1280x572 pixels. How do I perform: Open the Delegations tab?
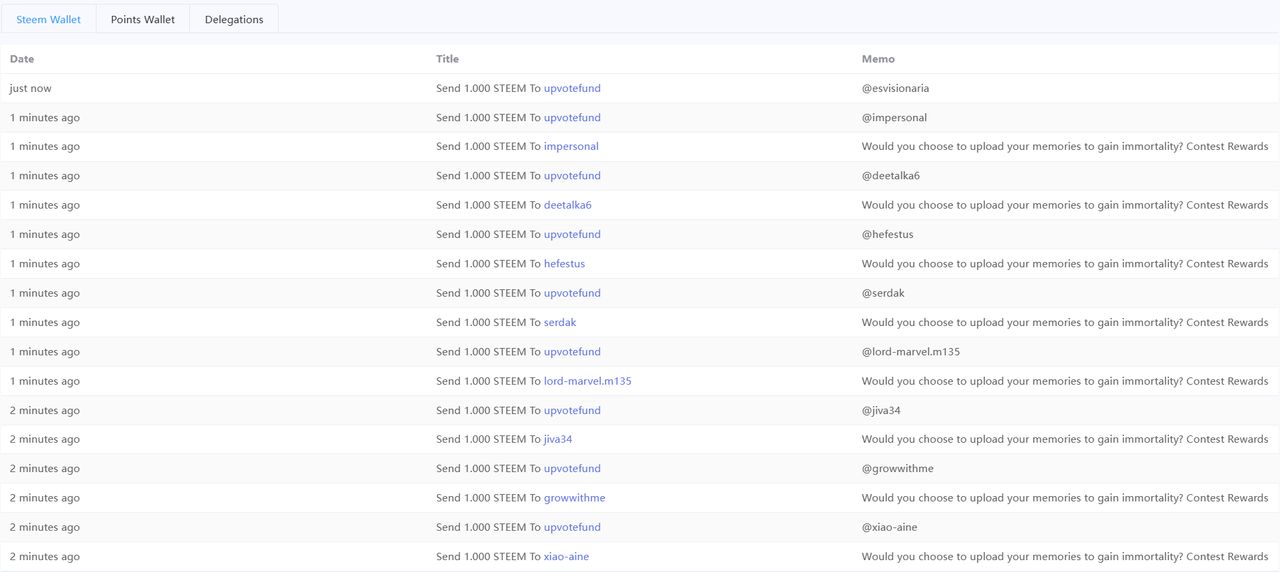point(234,19)
